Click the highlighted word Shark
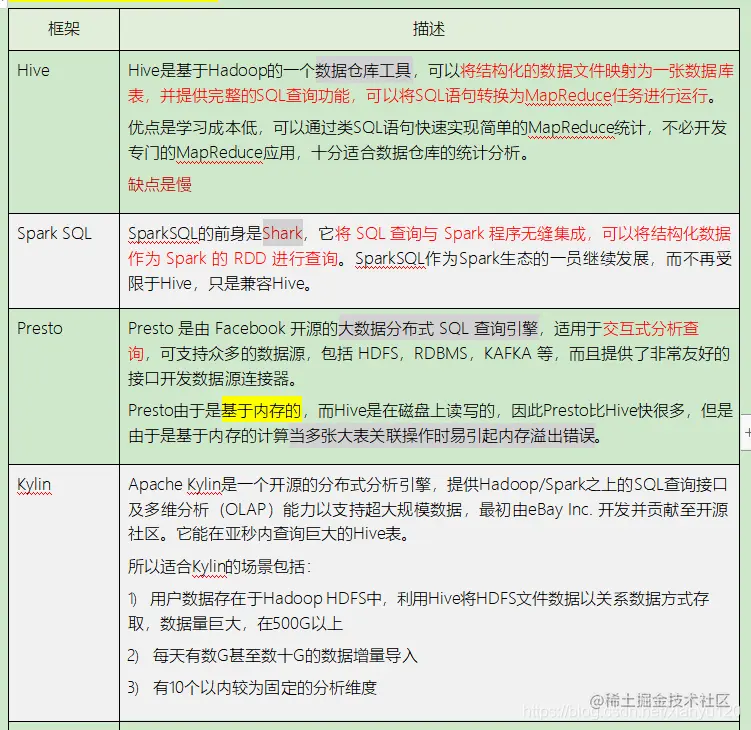 click(x=283, y=233)
